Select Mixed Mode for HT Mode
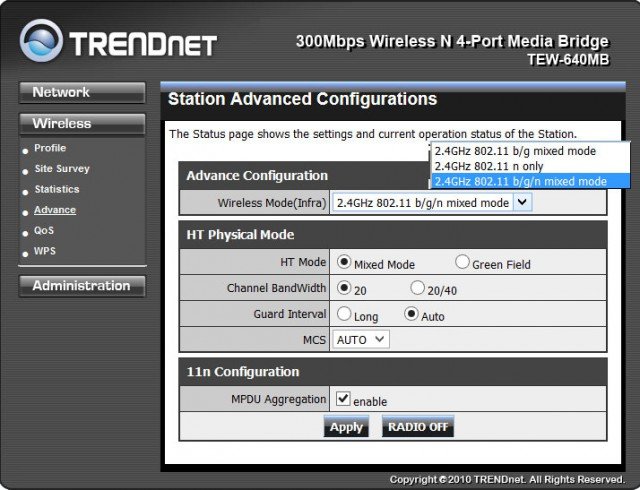The height and width of the screenshot is (490, 640). coord(345,263)
